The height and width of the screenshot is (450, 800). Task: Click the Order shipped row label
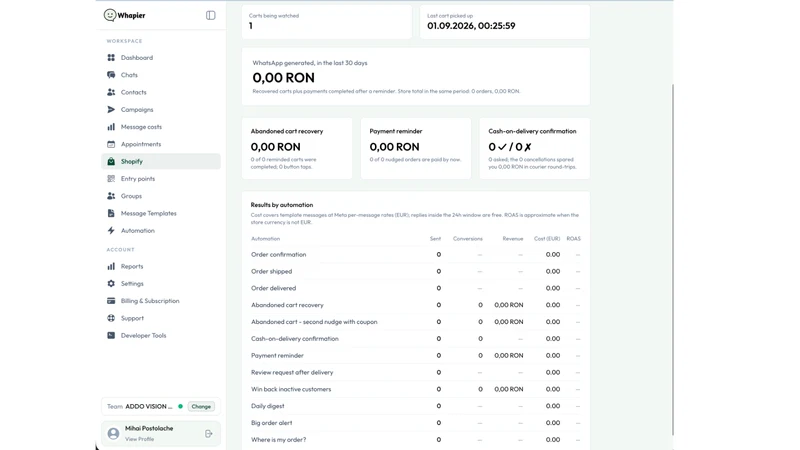coord(271,271)
